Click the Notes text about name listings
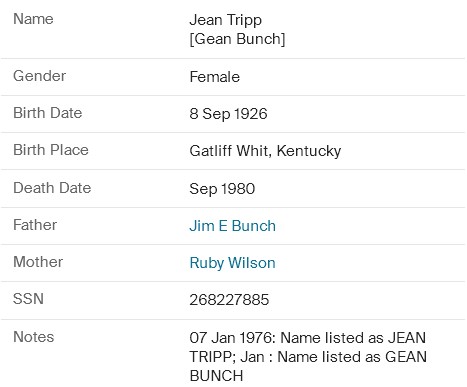 [x=308, y=357]
